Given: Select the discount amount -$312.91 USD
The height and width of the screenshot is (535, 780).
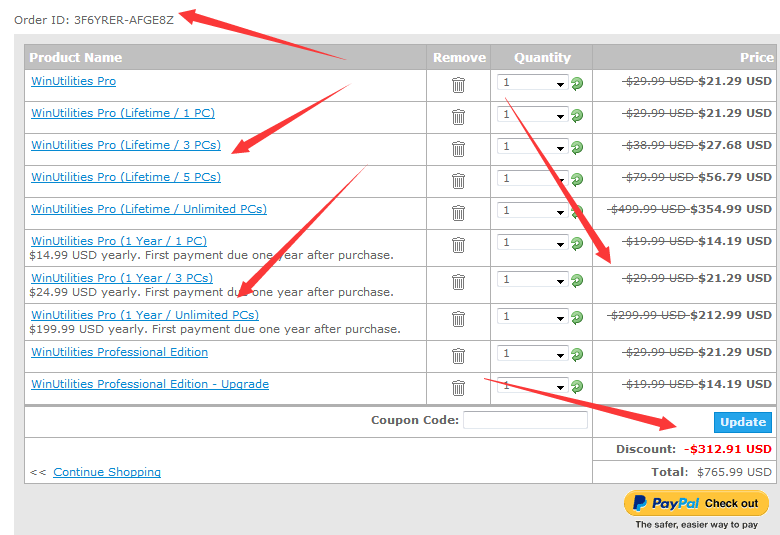Looking at the screenshot, I should 728,449.
